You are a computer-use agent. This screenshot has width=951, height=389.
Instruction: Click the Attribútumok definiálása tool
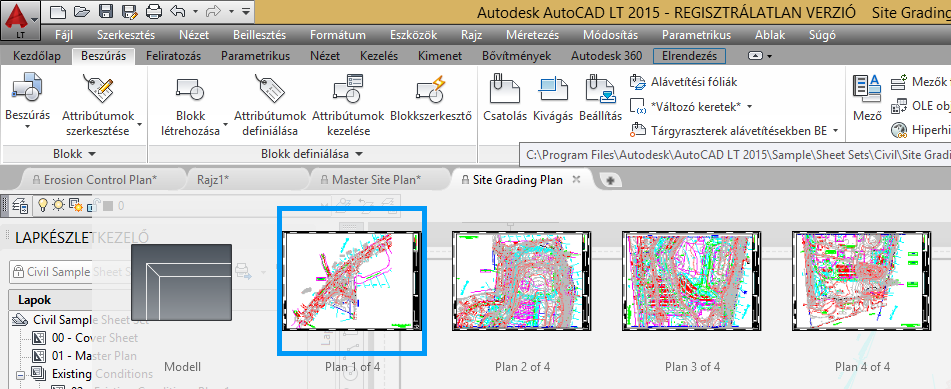[x=270, y=105]
